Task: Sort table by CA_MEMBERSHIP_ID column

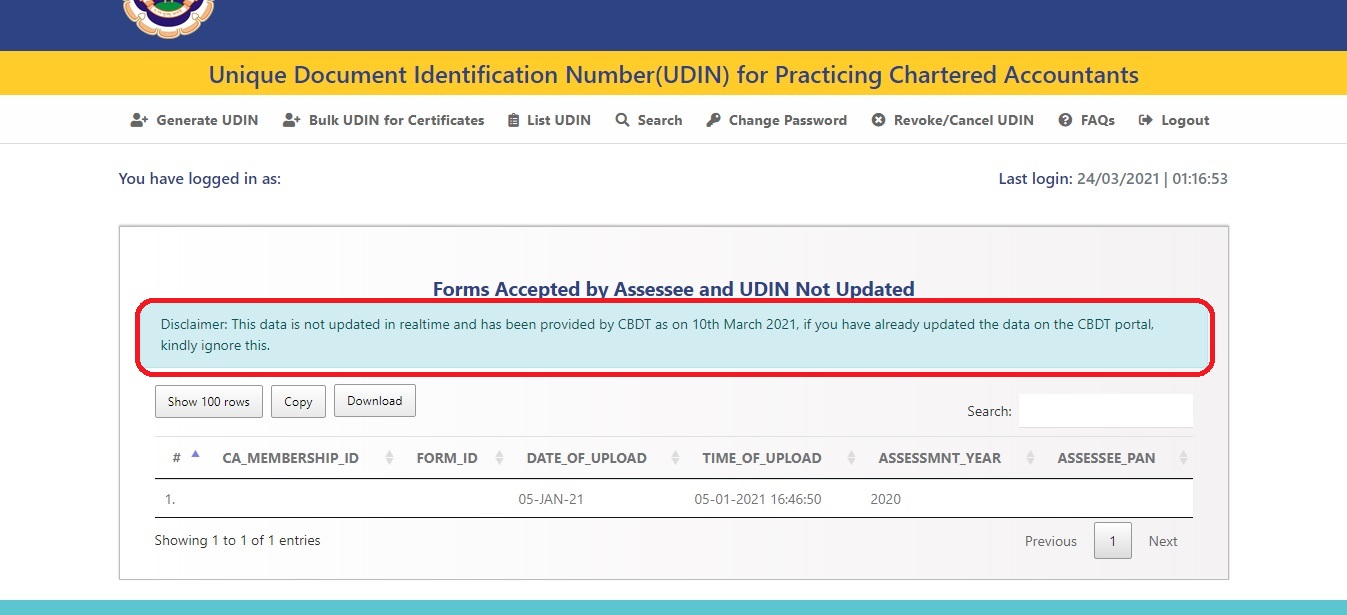Action: point(290,458)
